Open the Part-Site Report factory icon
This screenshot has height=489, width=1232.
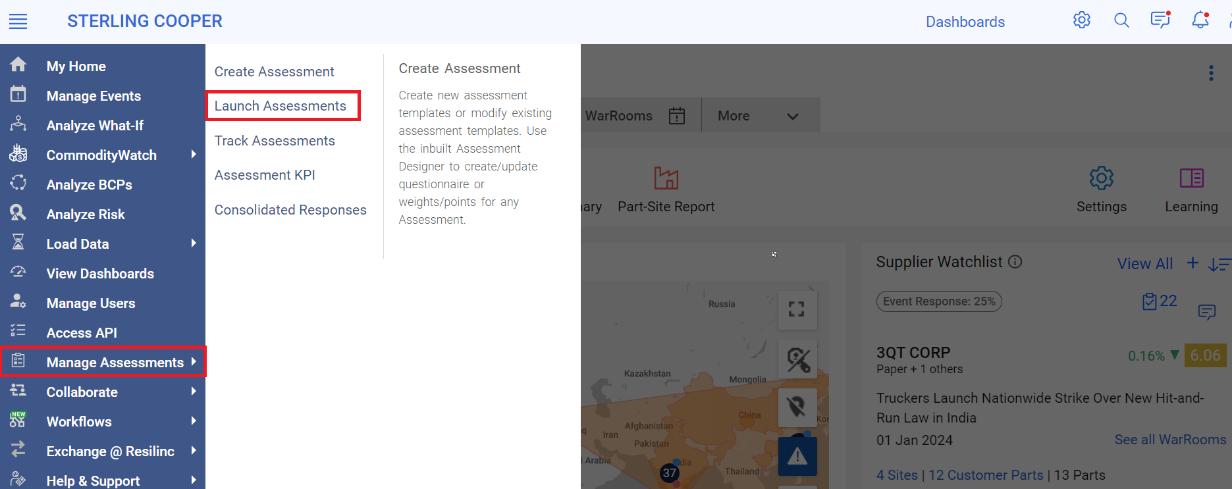click(666, 178)
